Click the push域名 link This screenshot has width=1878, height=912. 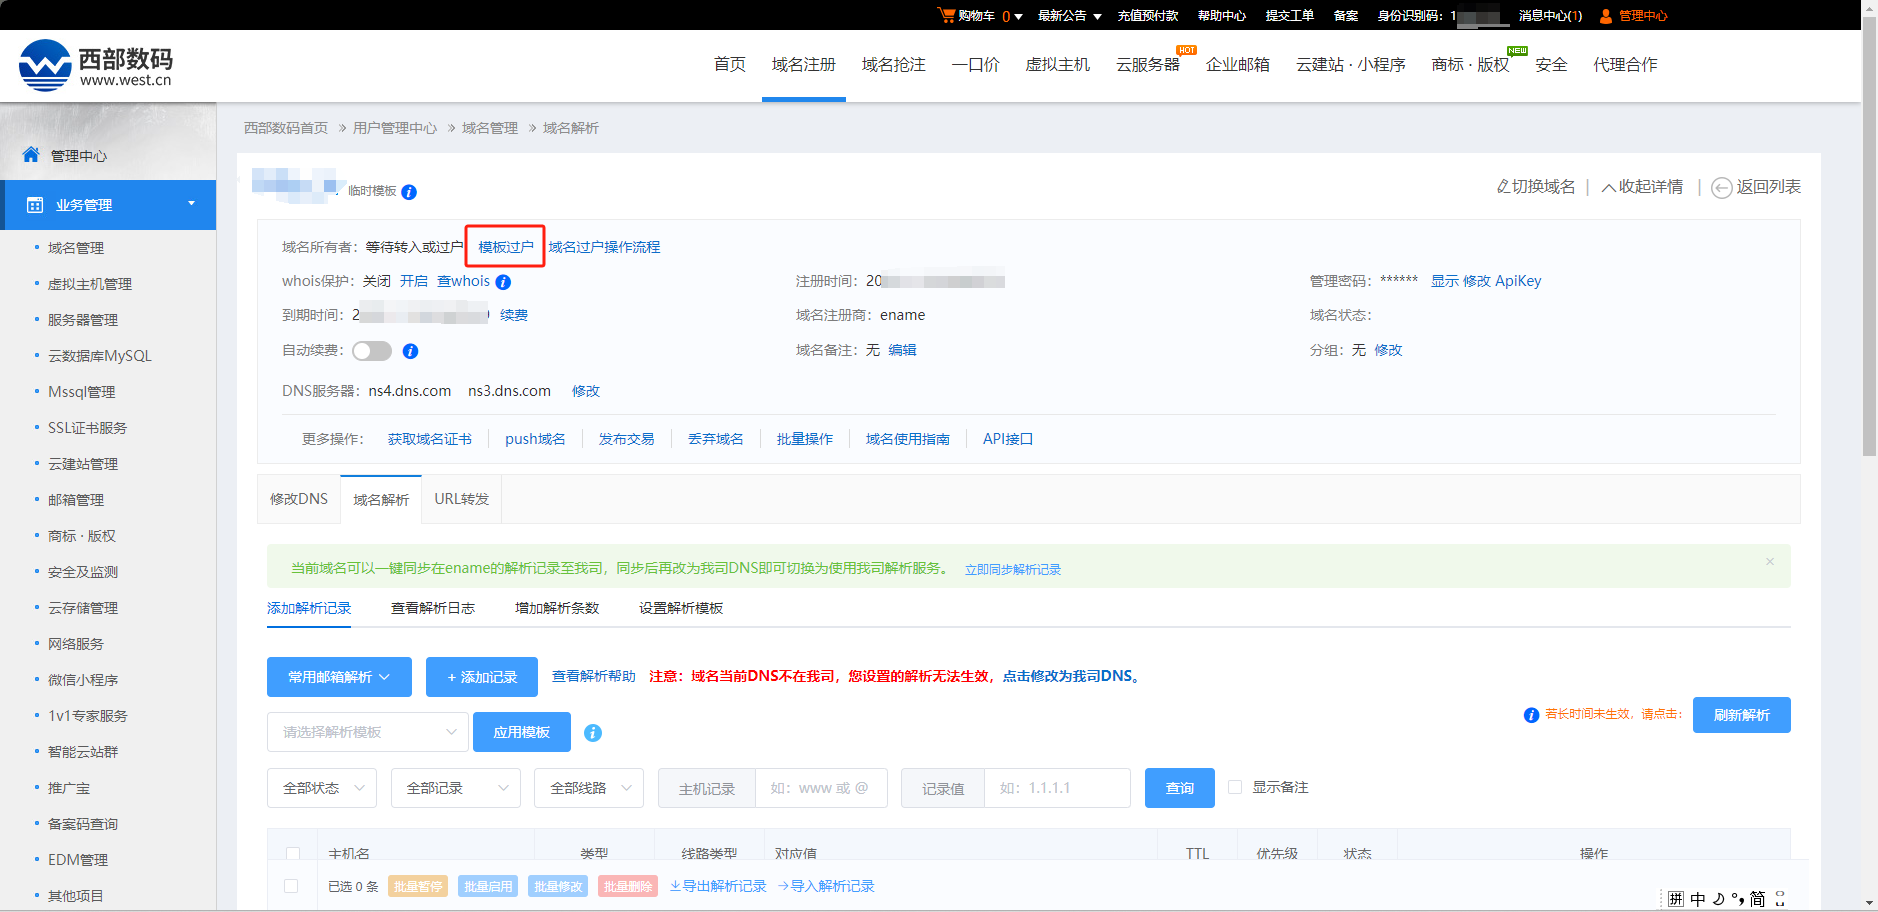535,439
